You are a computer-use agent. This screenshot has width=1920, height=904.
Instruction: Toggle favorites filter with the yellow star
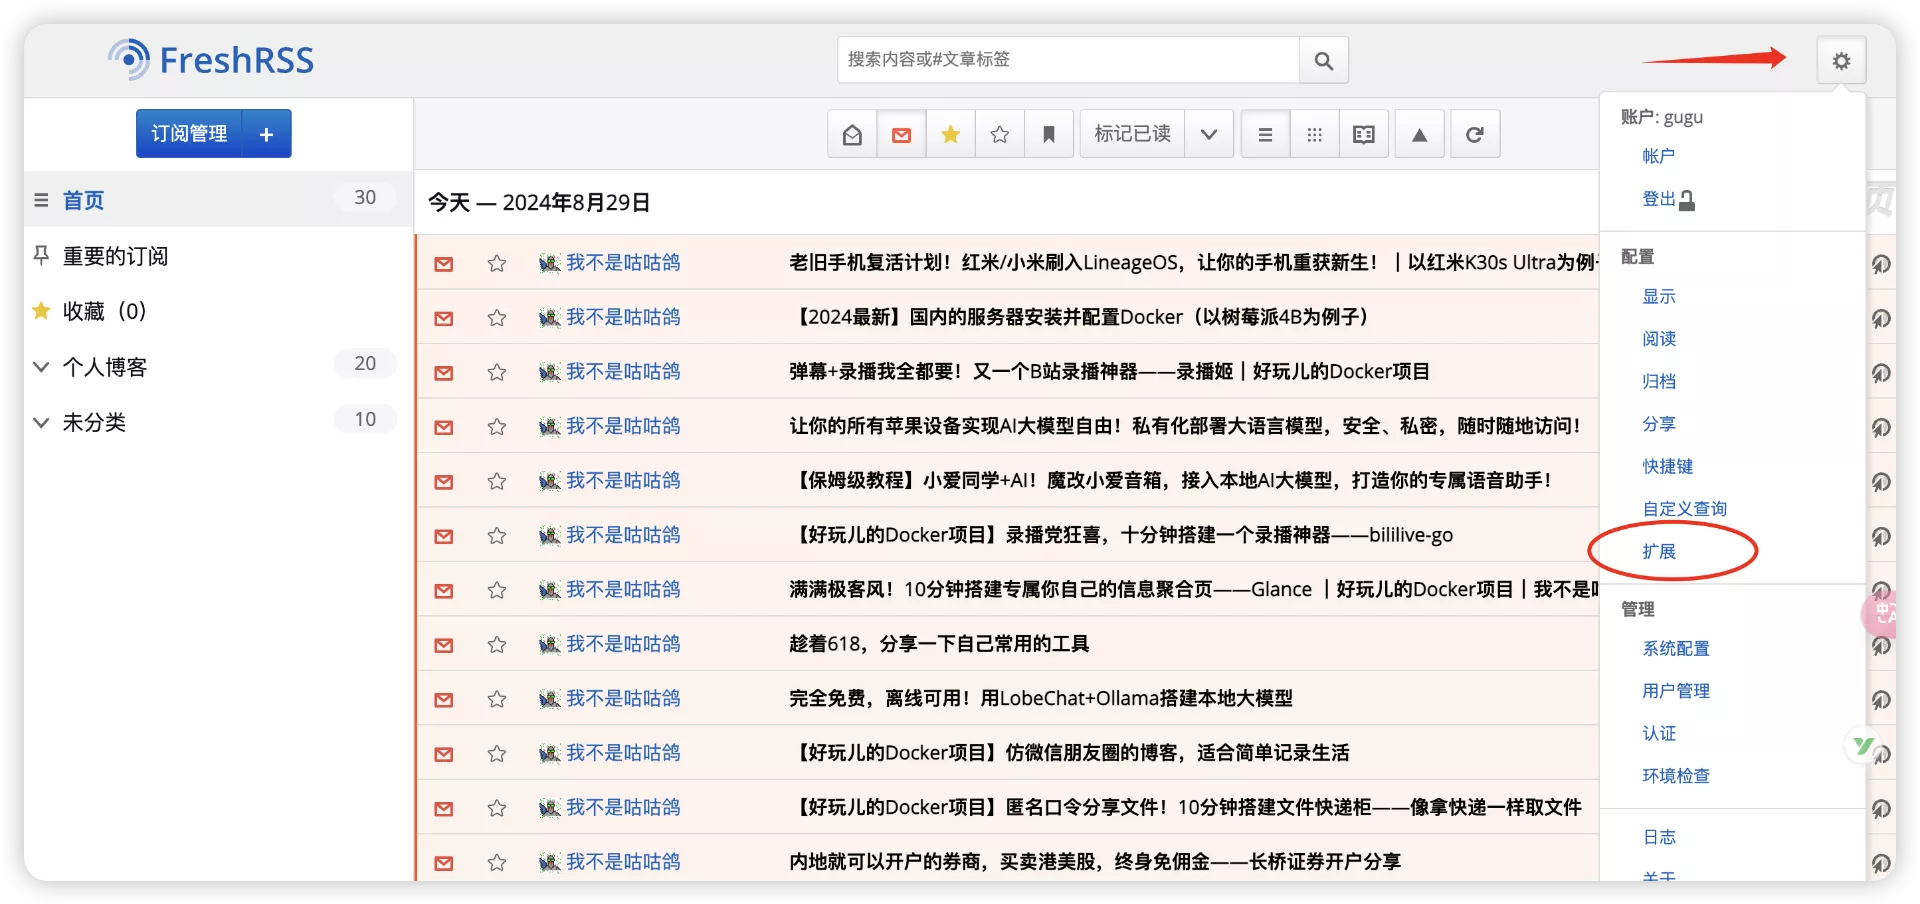(x=950, y=134)
